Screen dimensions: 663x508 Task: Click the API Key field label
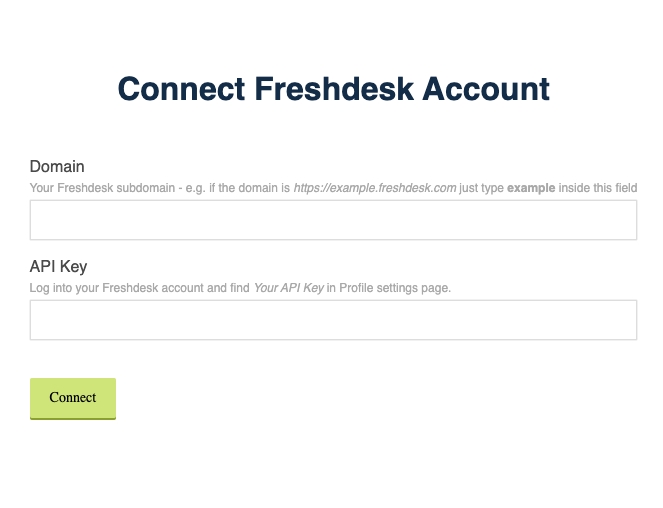click(x=58, y=266)
